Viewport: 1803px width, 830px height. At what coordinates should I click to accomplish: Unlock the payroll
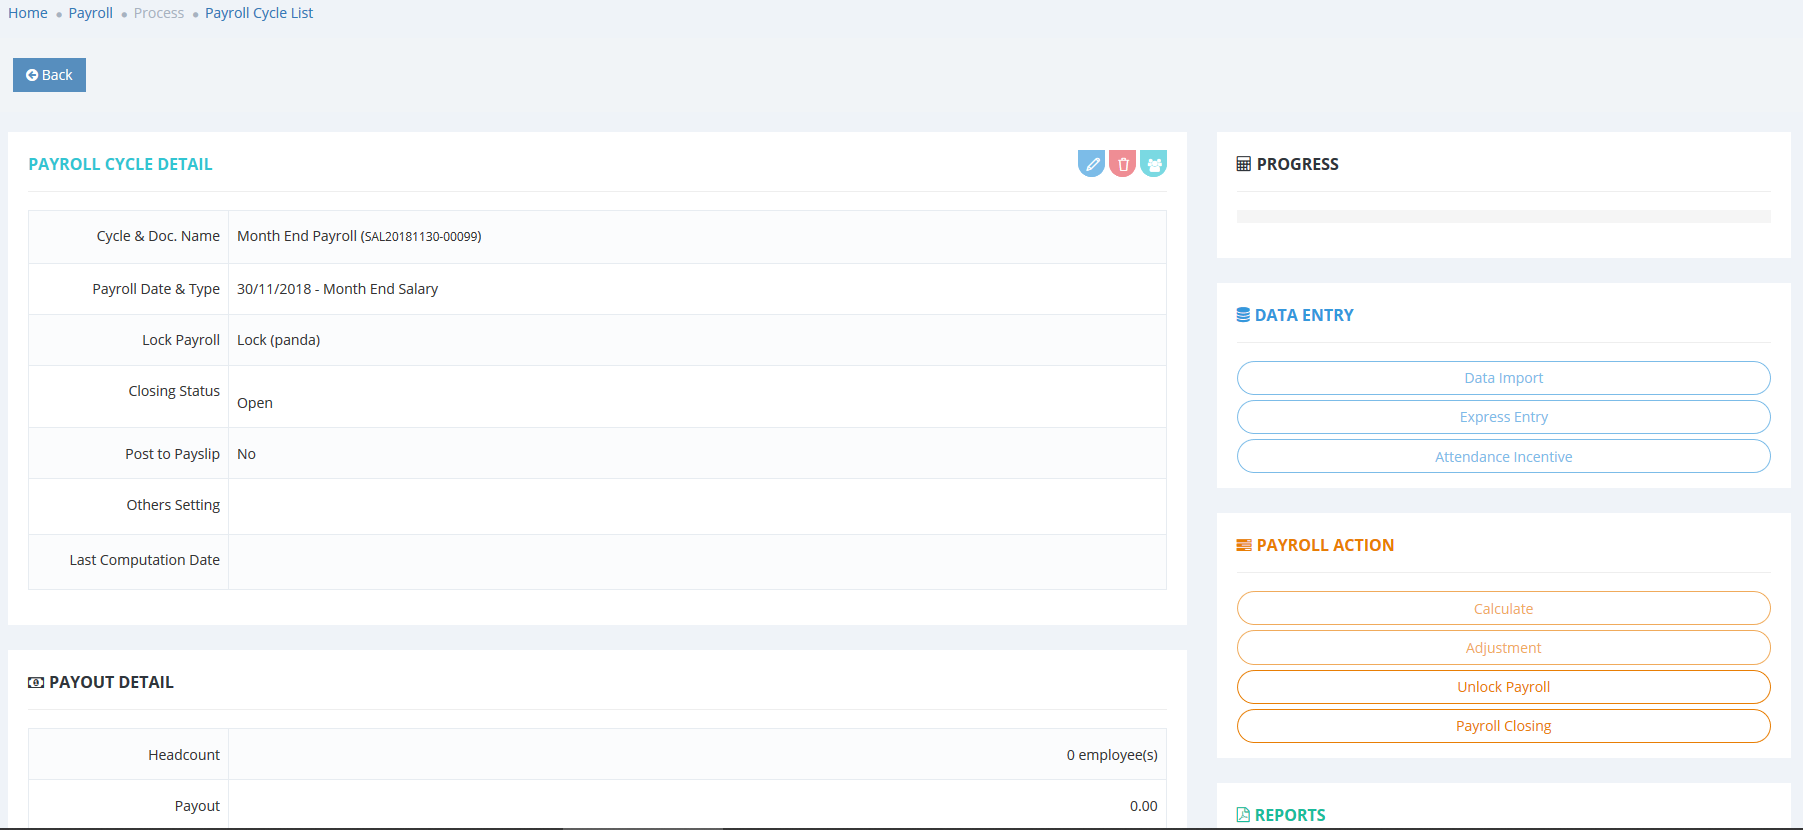coord(1503,687)
